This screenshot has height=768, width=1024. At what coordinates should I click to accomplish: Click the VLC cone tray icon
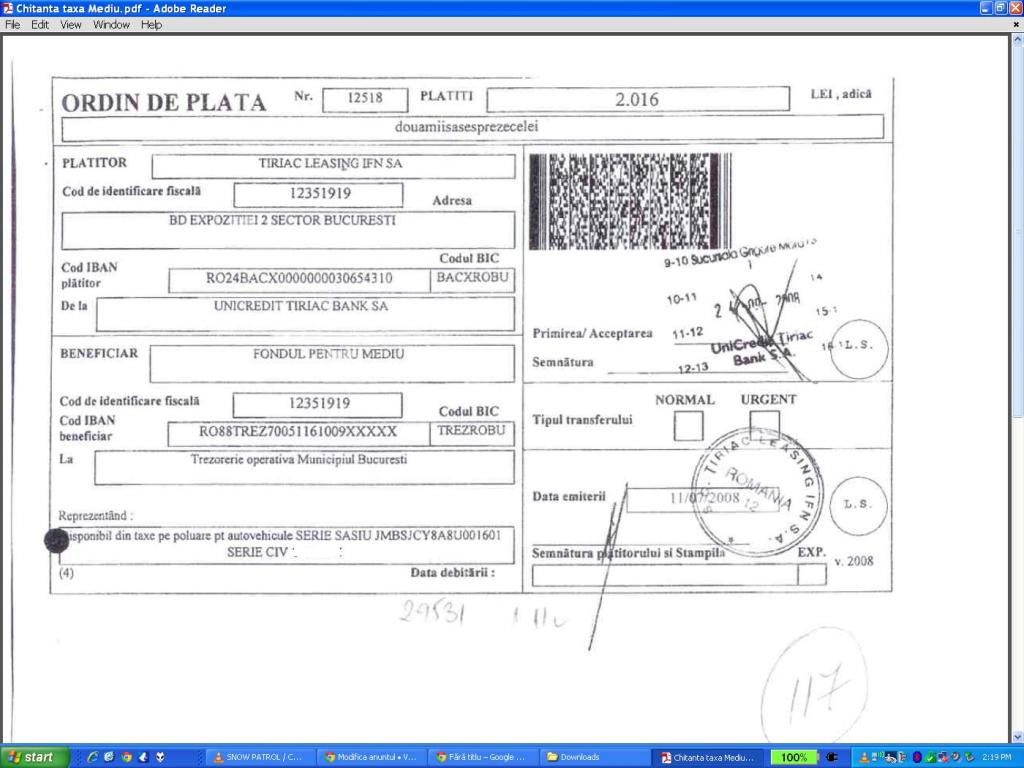(863, 757)
